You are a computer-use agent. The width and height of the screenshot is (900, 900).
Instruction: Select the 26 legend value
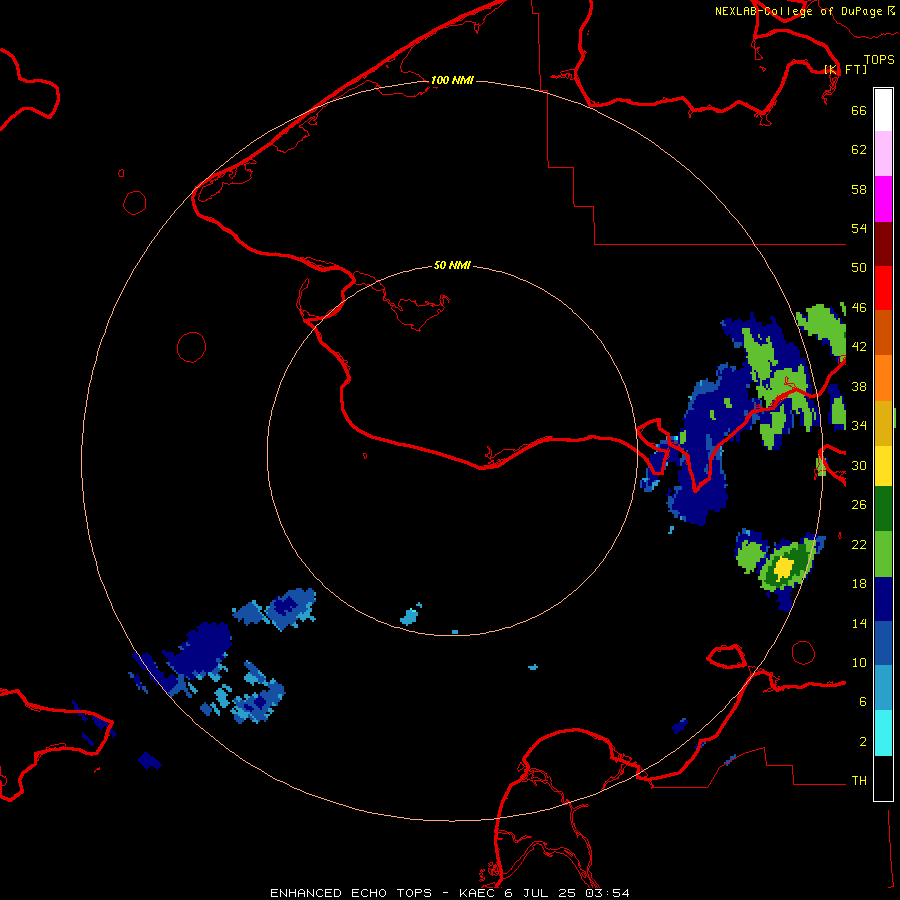pos(859,505)
